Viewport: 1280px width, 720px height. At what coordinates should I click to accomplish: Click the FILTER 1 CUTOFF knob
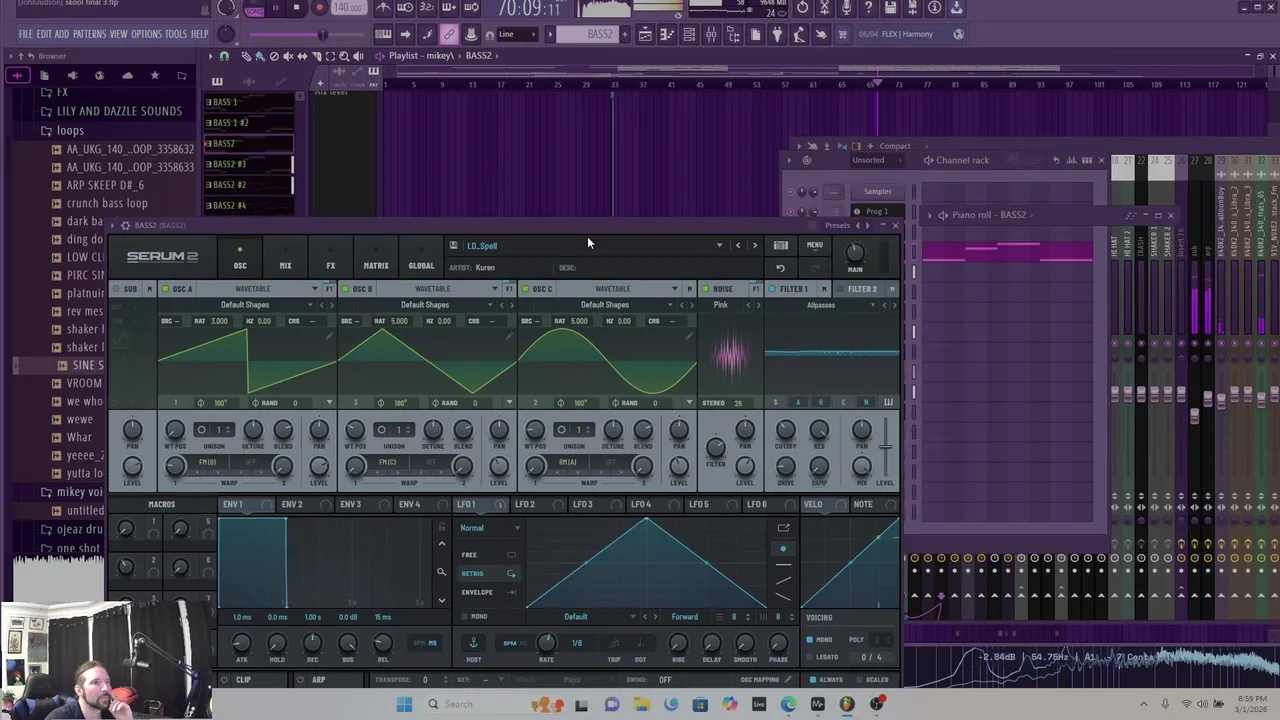(x=786, y=431)
